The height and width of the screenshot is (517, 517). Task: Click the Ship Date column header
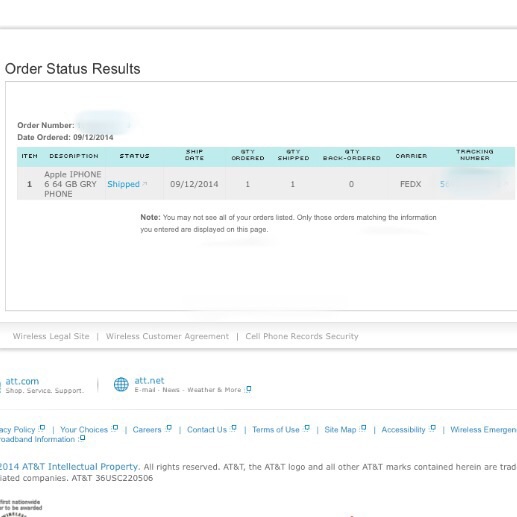[194, 155]
